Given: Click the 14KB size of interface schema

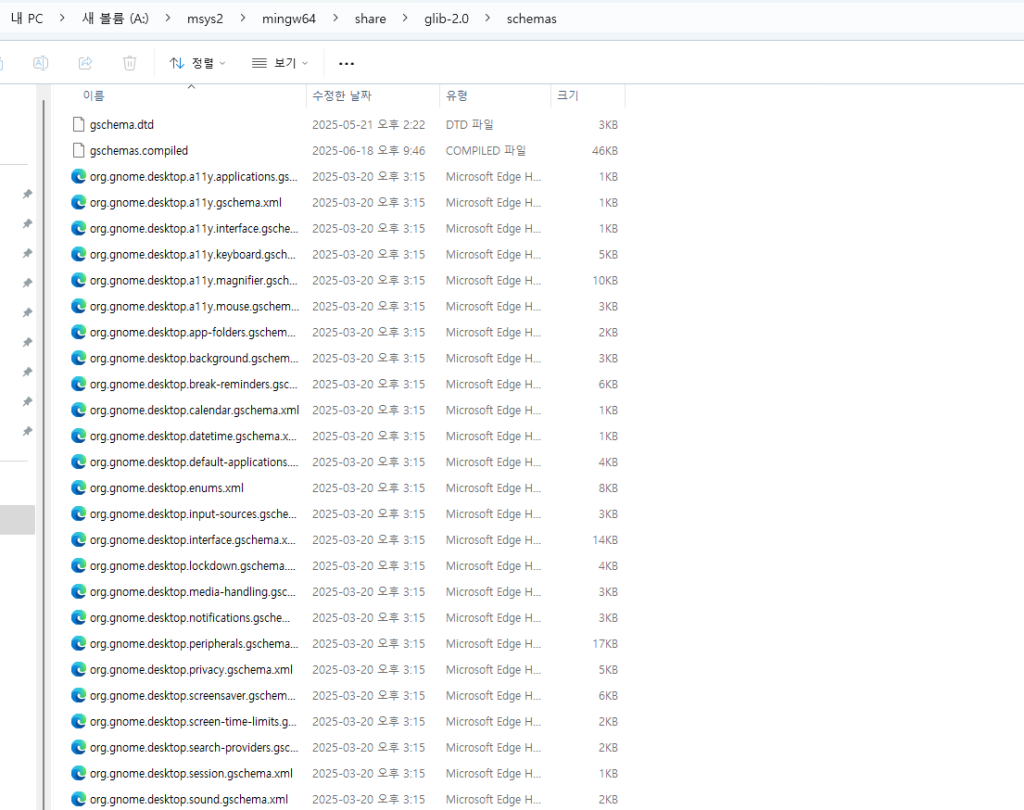Looking at the screenshot, I should click(605, 540).
